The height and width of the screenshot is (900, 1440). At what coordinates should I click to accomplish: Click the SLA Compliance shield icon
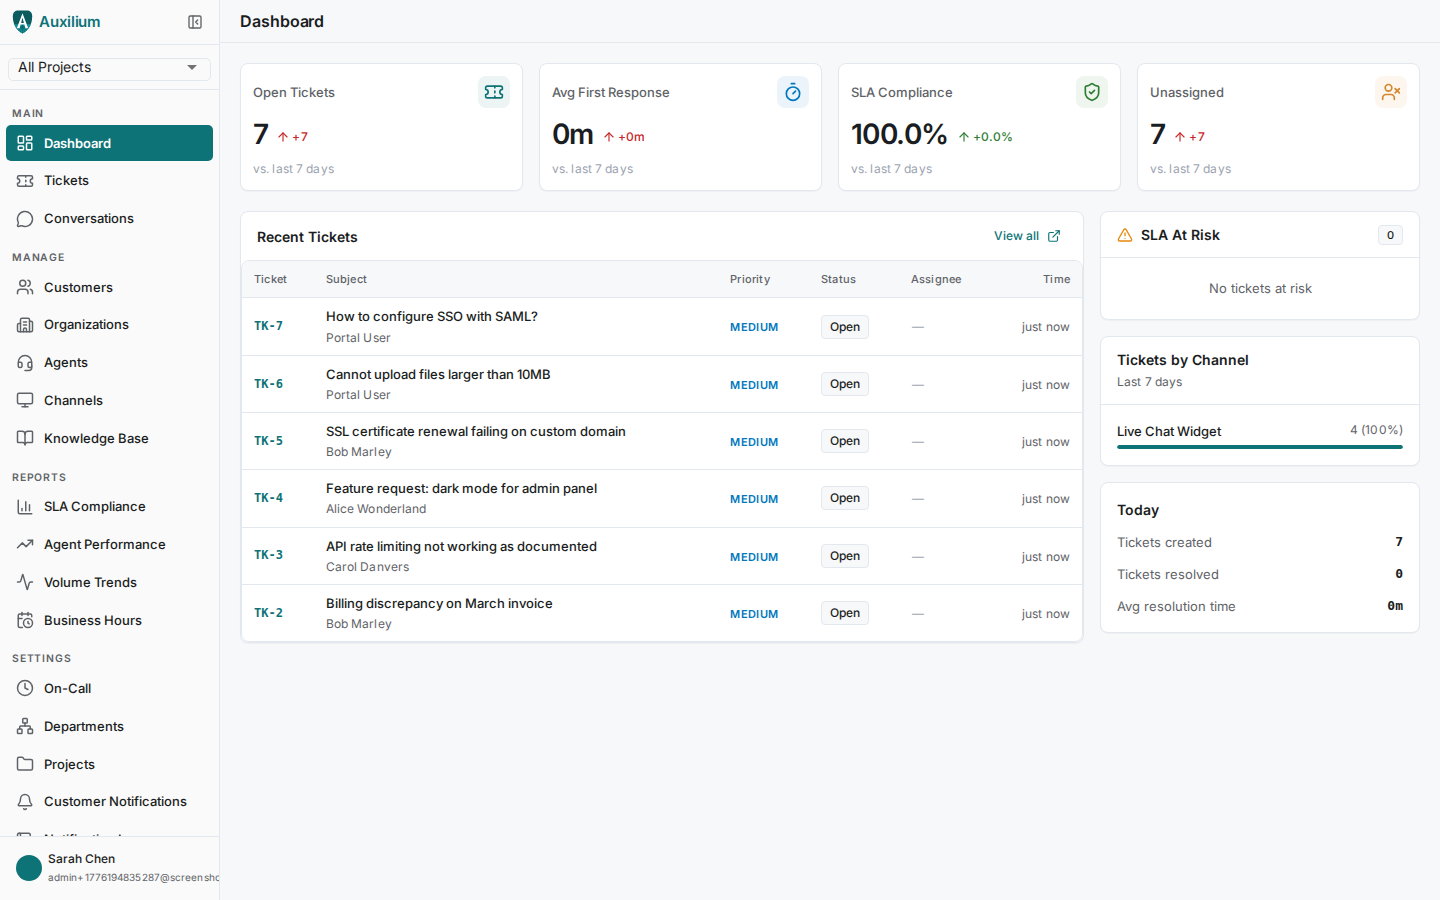pos(1092,91)
